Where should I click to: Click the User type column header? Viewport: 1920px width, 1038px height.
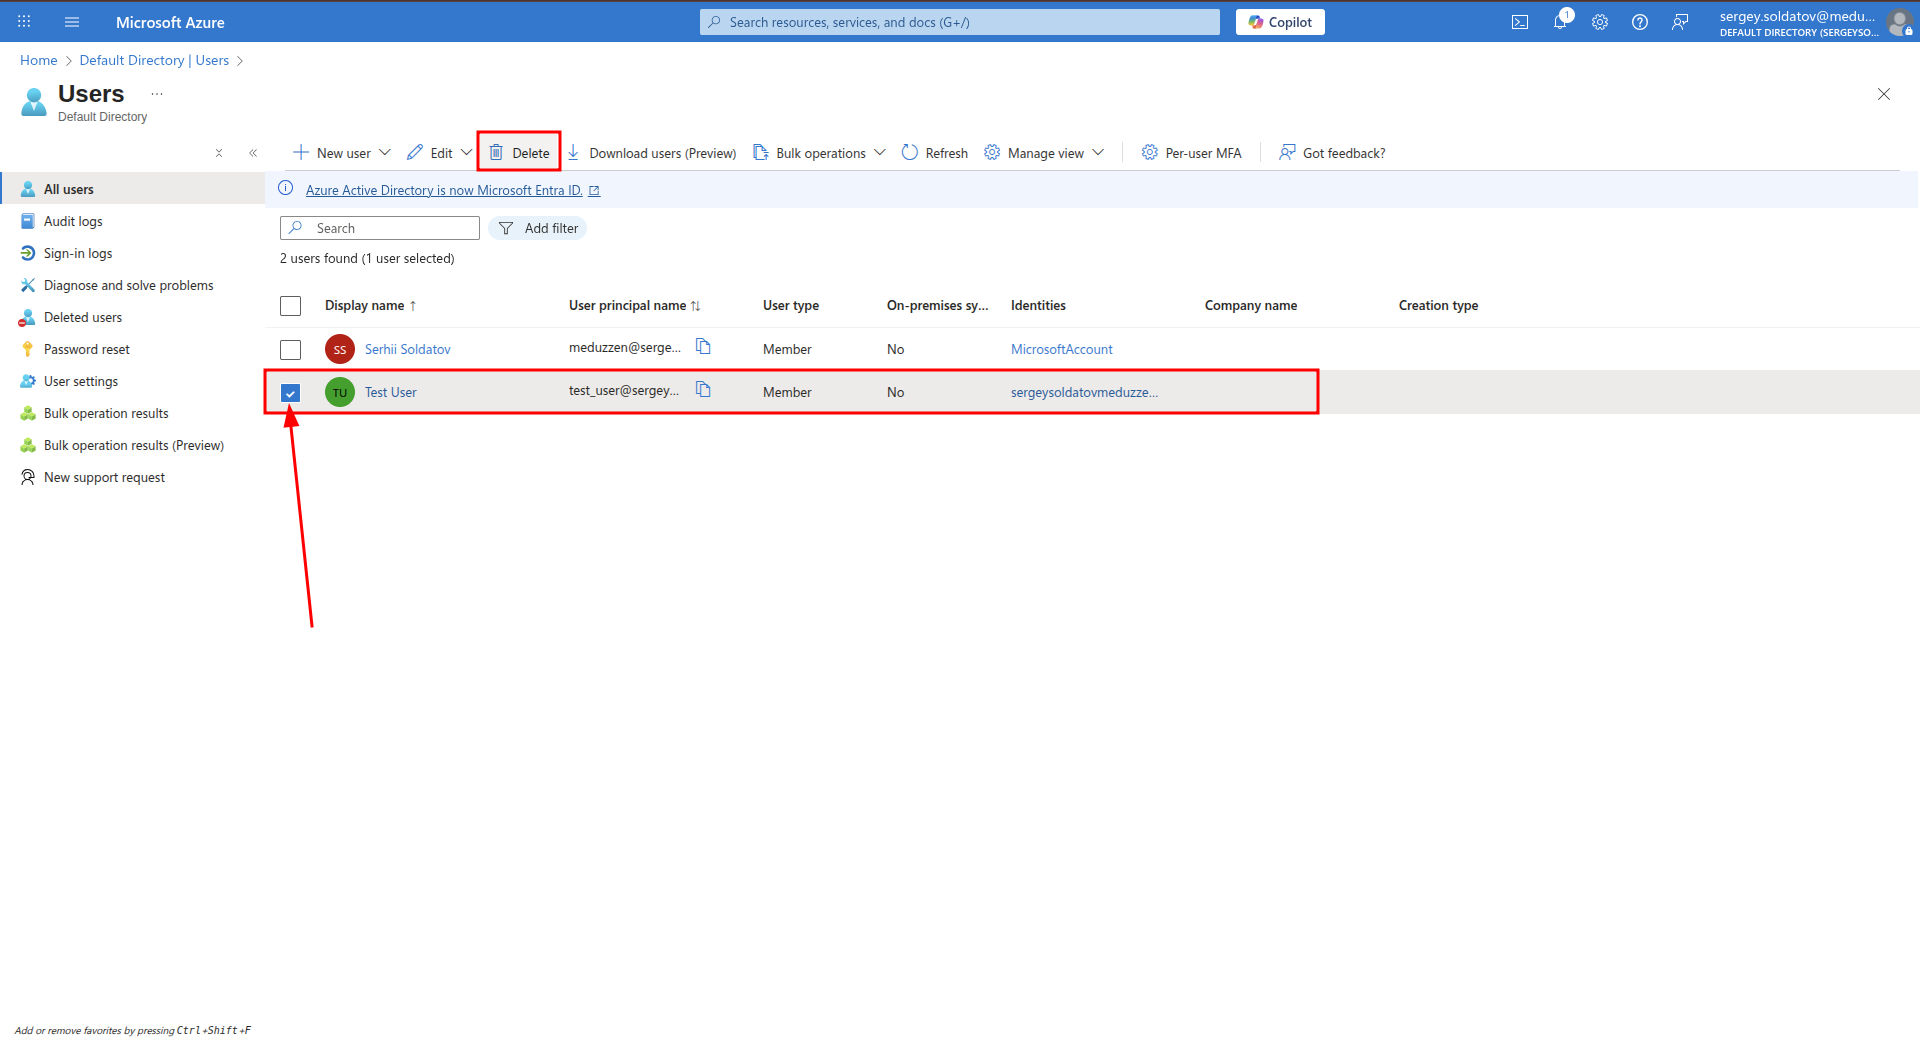tap(791, 306)
